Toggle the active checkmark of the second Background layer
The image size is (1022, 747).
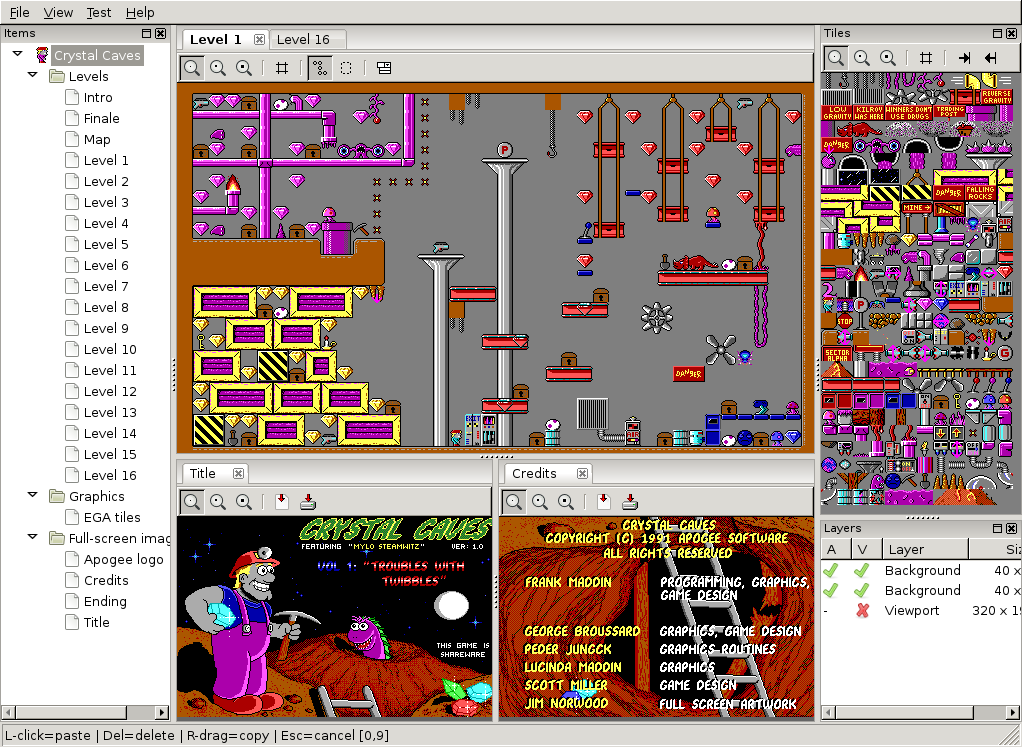(x=830, y=591)
